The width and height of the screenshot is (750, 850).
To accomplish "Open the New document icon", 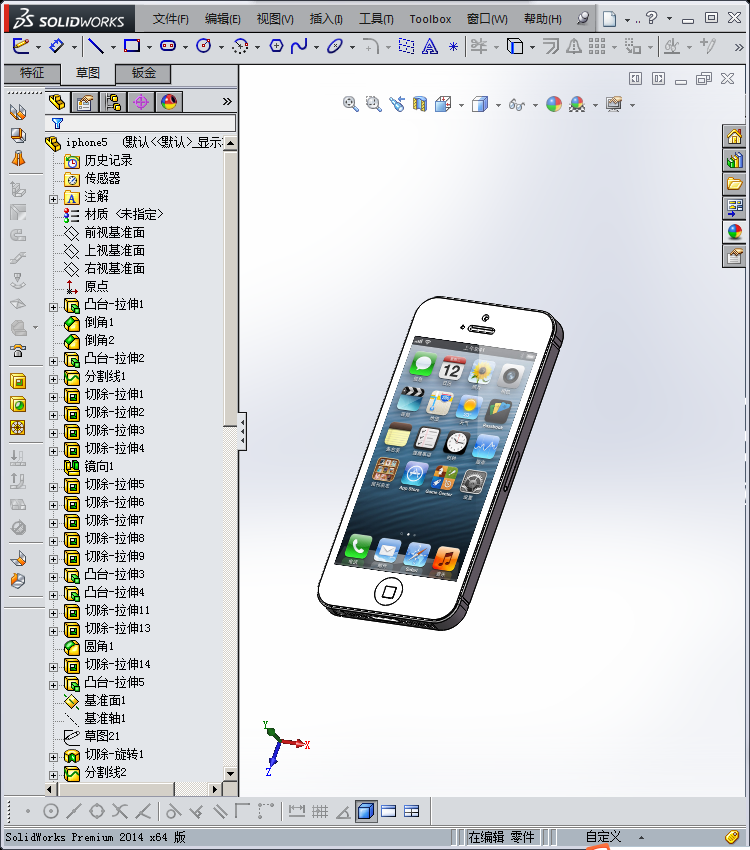I will 610,19.
